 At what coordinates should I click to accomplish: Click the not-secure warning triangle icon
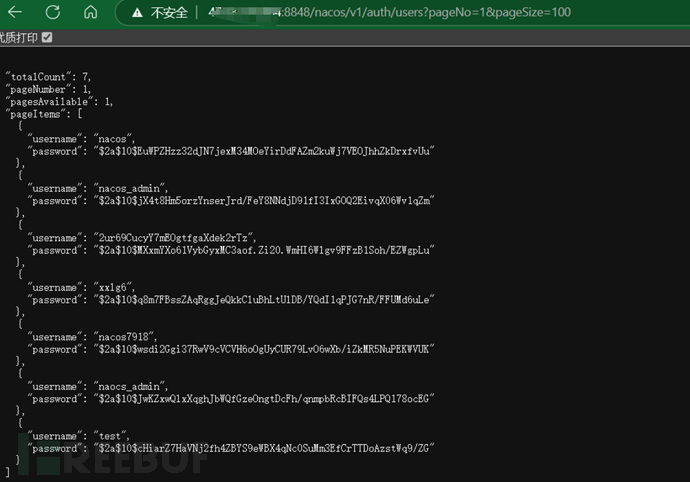tap(137, 13)
